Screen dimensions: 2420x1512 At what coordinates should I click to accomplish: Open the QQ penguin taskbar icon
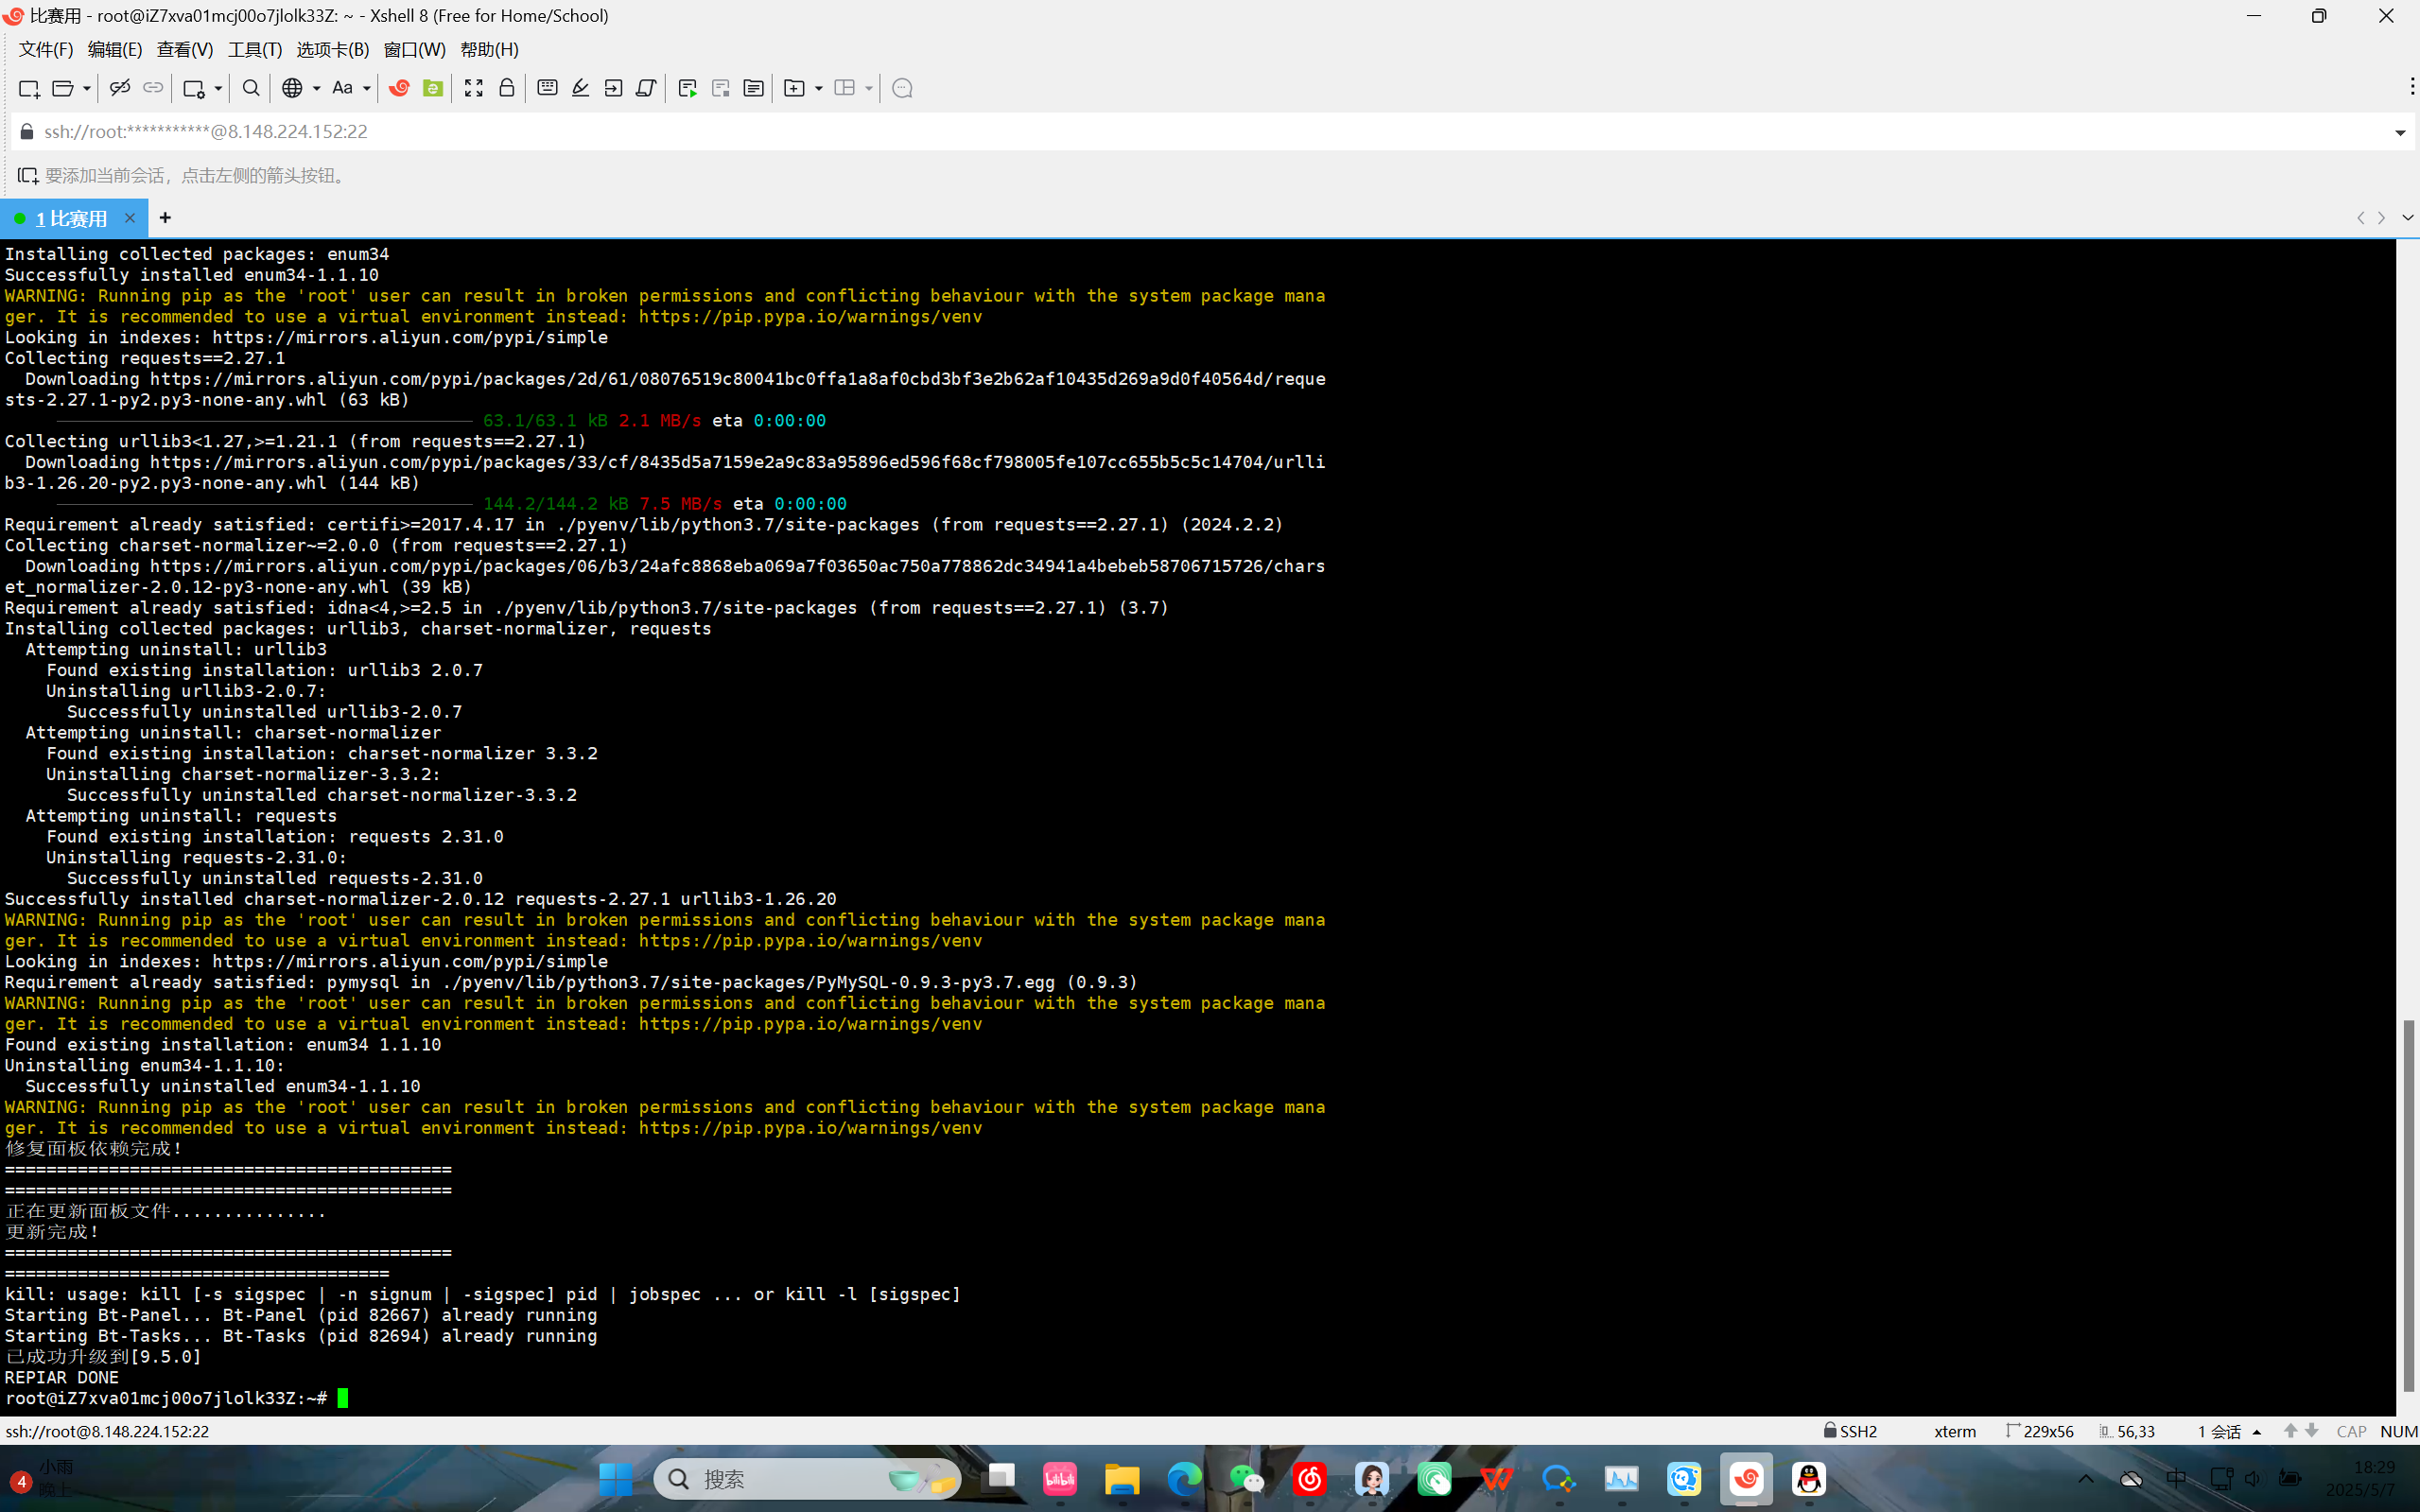pos(1809,1479)
